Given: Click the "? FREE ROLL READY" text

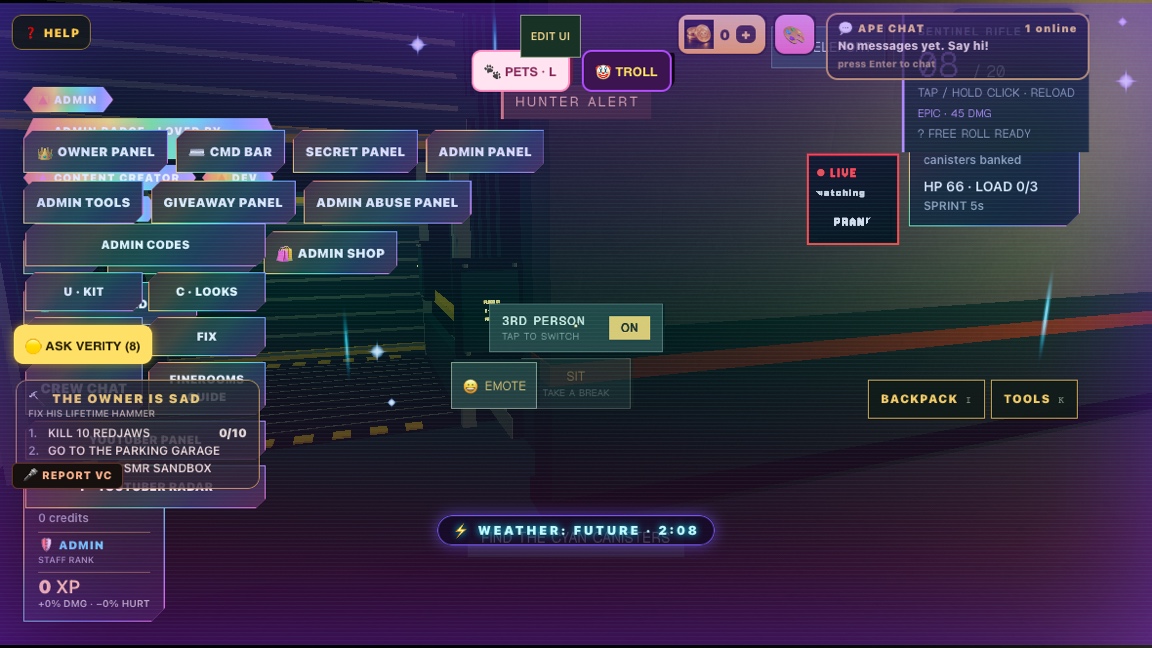Looking at the screenshot, I should pos(973,134).
